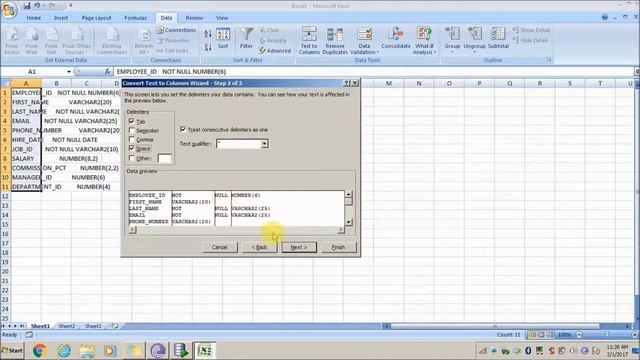The height and width of the screenshot is (360, 640).
Task: Click Group outline tool
Action: [452, 39]
